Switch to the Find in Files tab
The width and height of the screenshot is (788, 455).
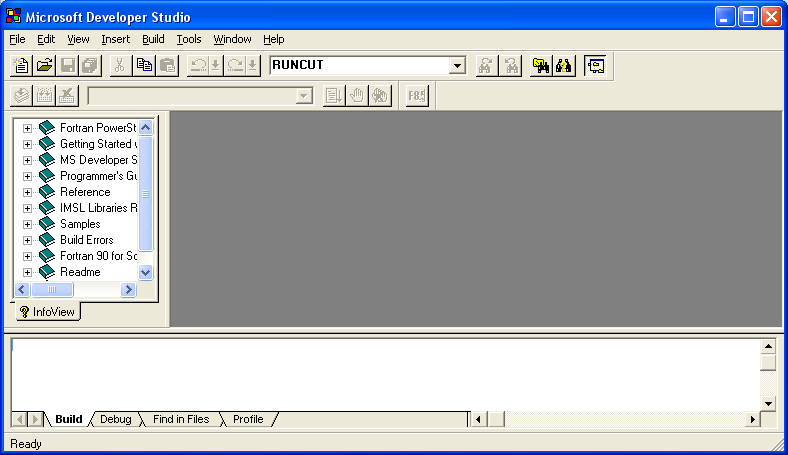click(x=181, y=419)
